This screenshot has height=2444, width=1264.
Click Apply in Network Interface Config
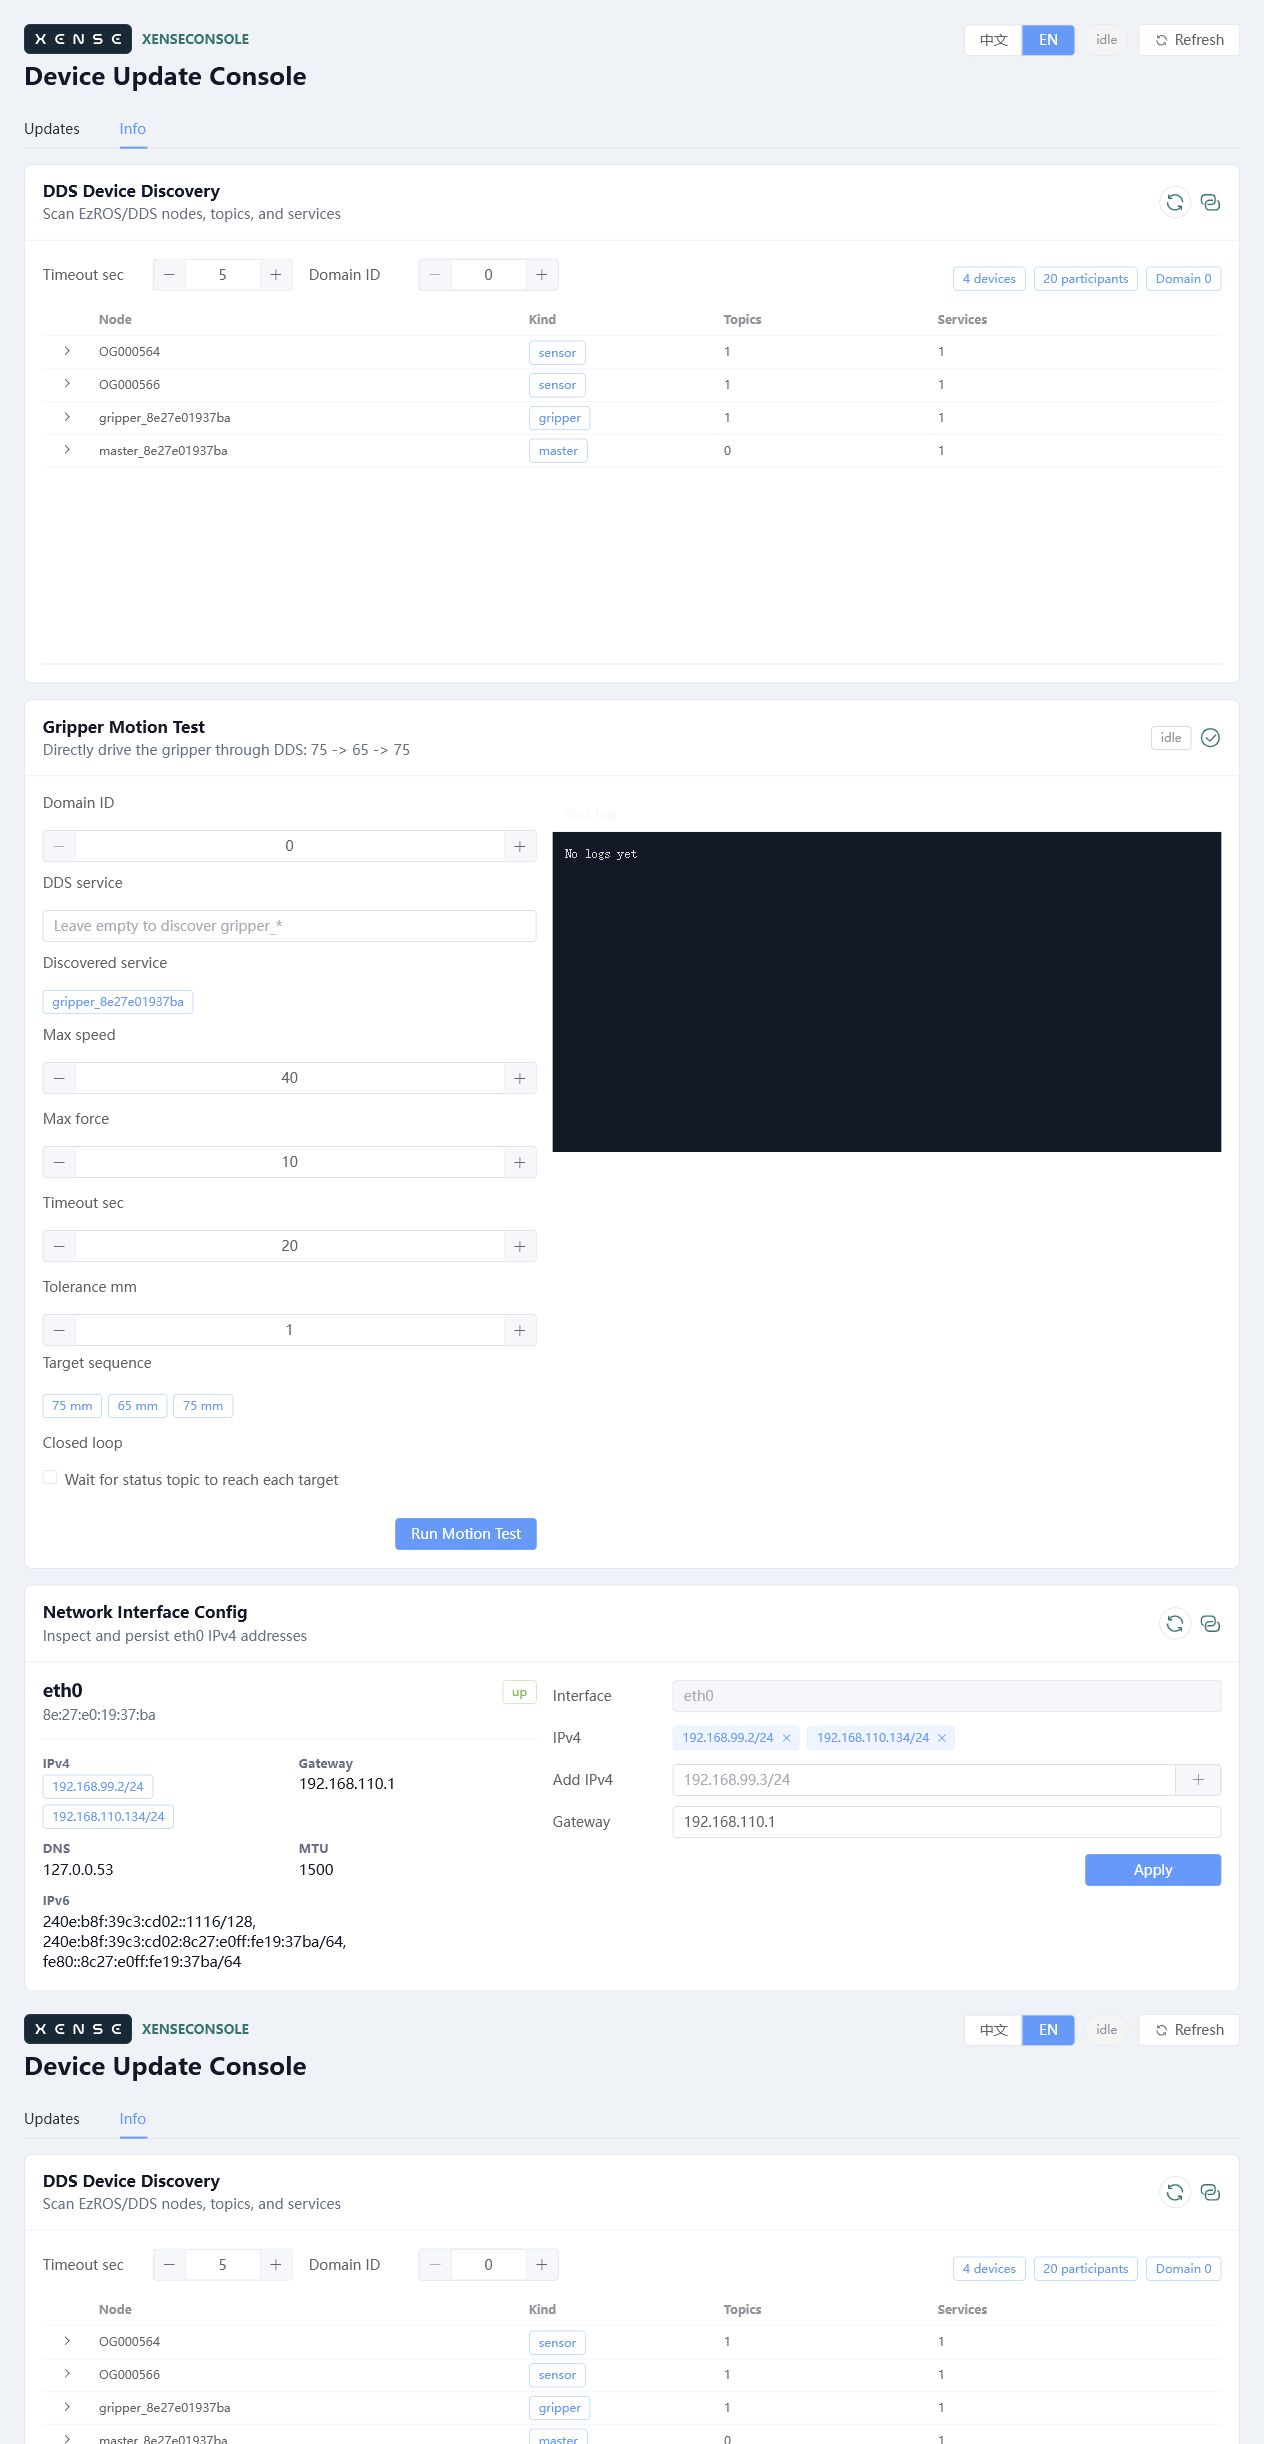[1153, 1870]
